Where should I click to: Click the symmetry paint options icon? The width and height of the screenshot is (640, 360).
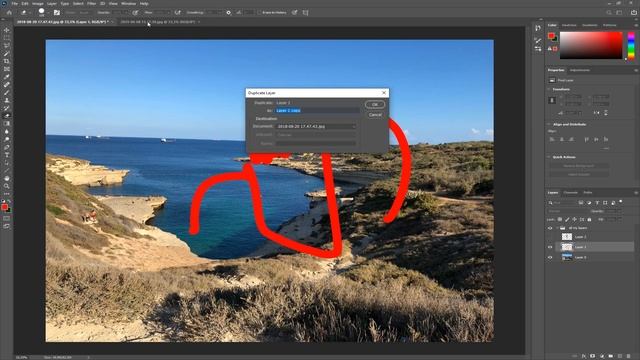coord(305,13)
